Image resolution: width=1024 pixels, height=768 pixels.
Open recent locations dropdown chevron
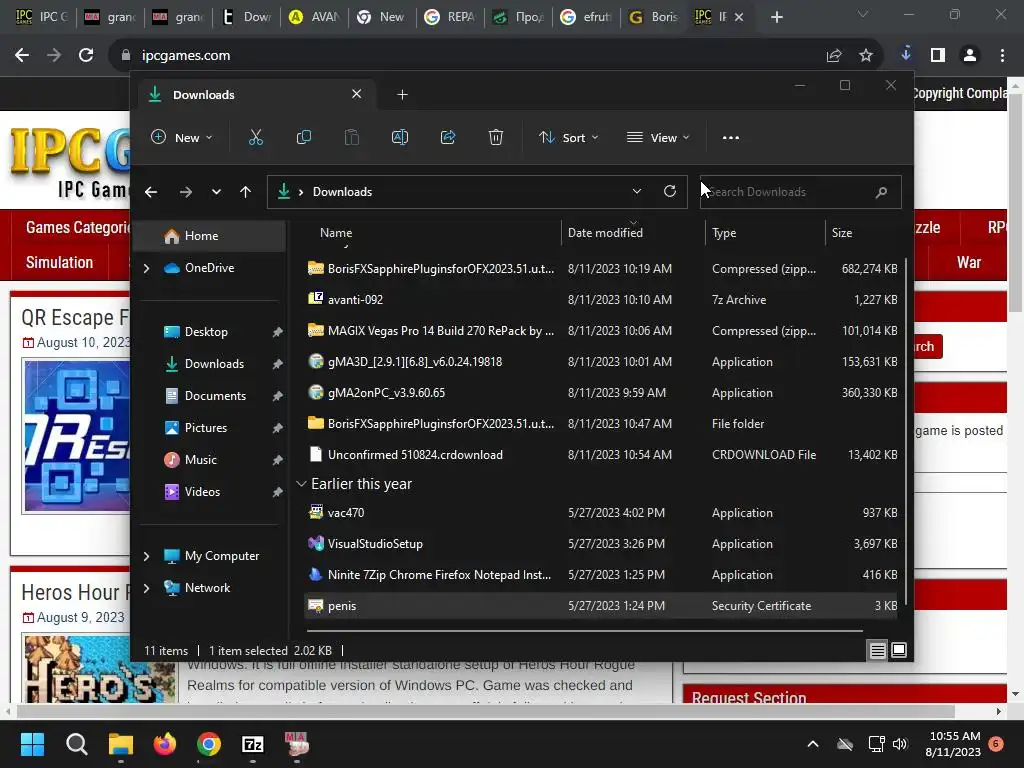[x=216, y=192]
